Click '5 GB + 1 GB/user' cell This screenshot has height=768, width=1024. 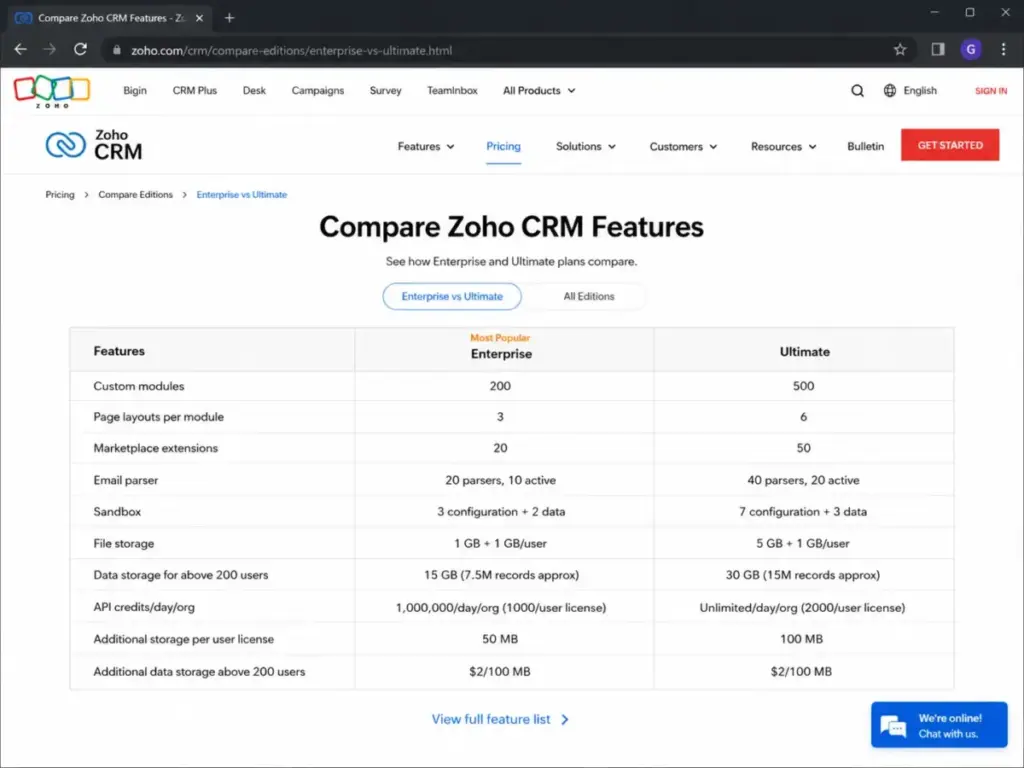803,543
